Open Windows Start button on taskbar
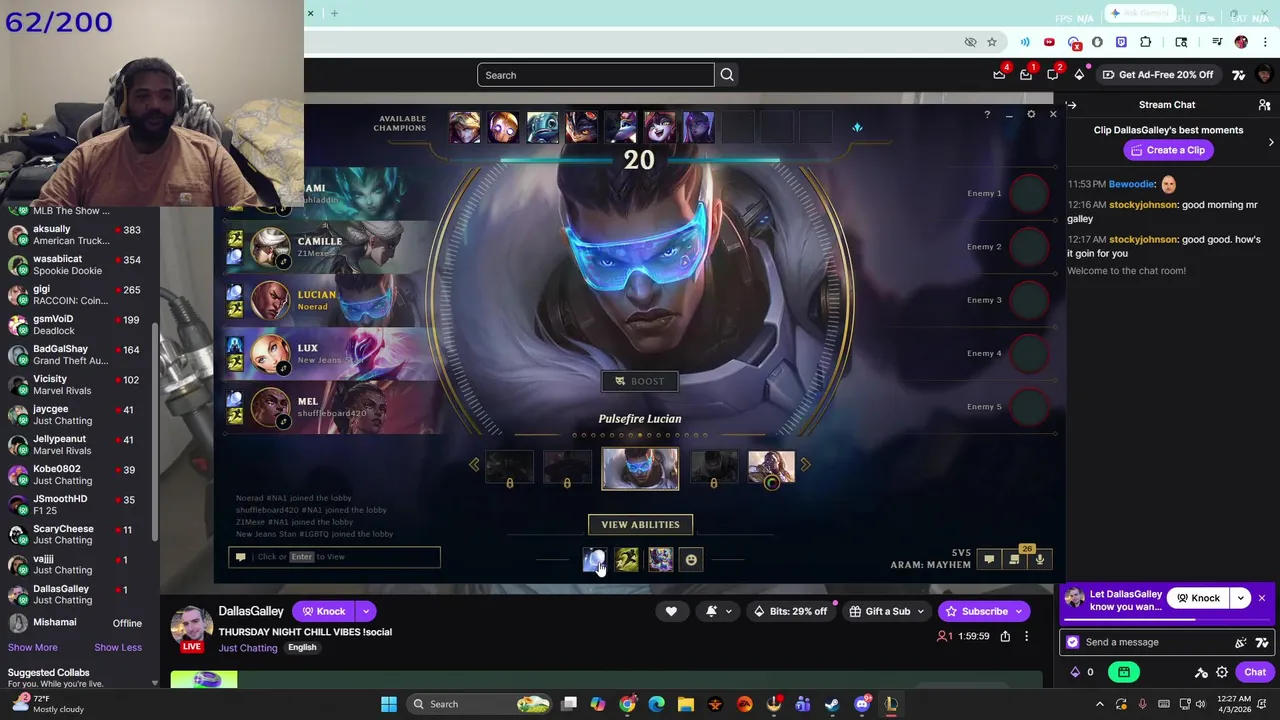 coord(389,704)
